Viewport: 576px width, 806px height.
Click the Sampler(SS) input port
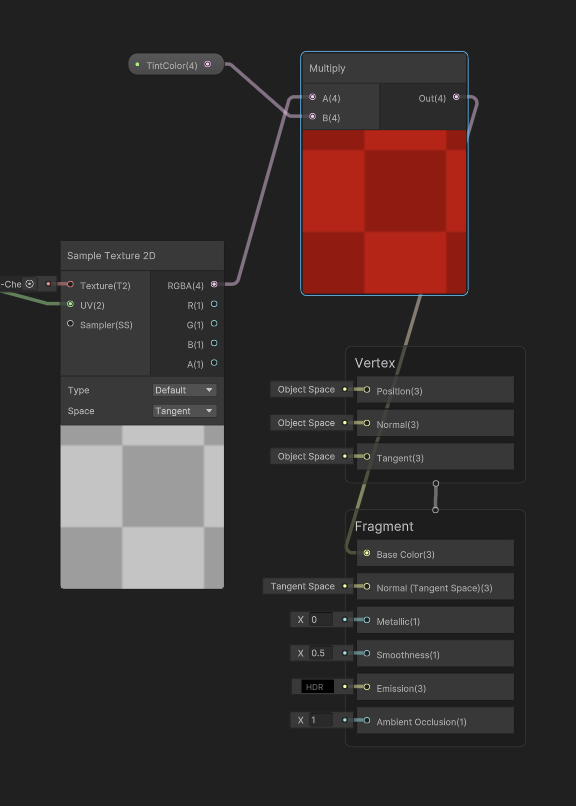pos(70,323)
